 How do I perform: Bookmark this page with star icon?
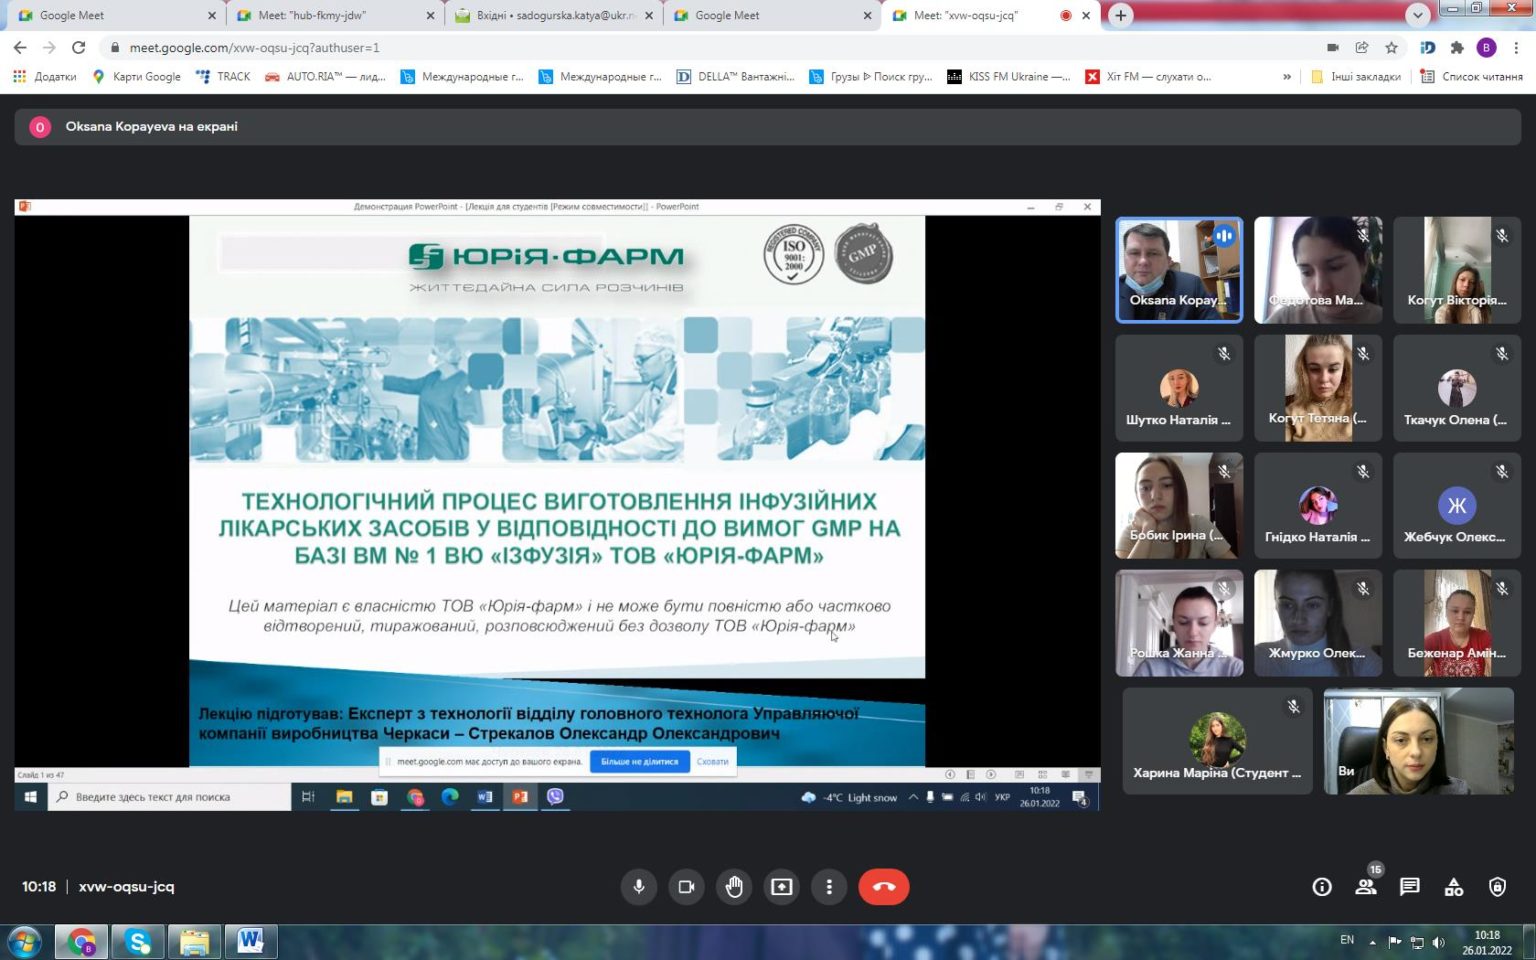point(1391,47)
